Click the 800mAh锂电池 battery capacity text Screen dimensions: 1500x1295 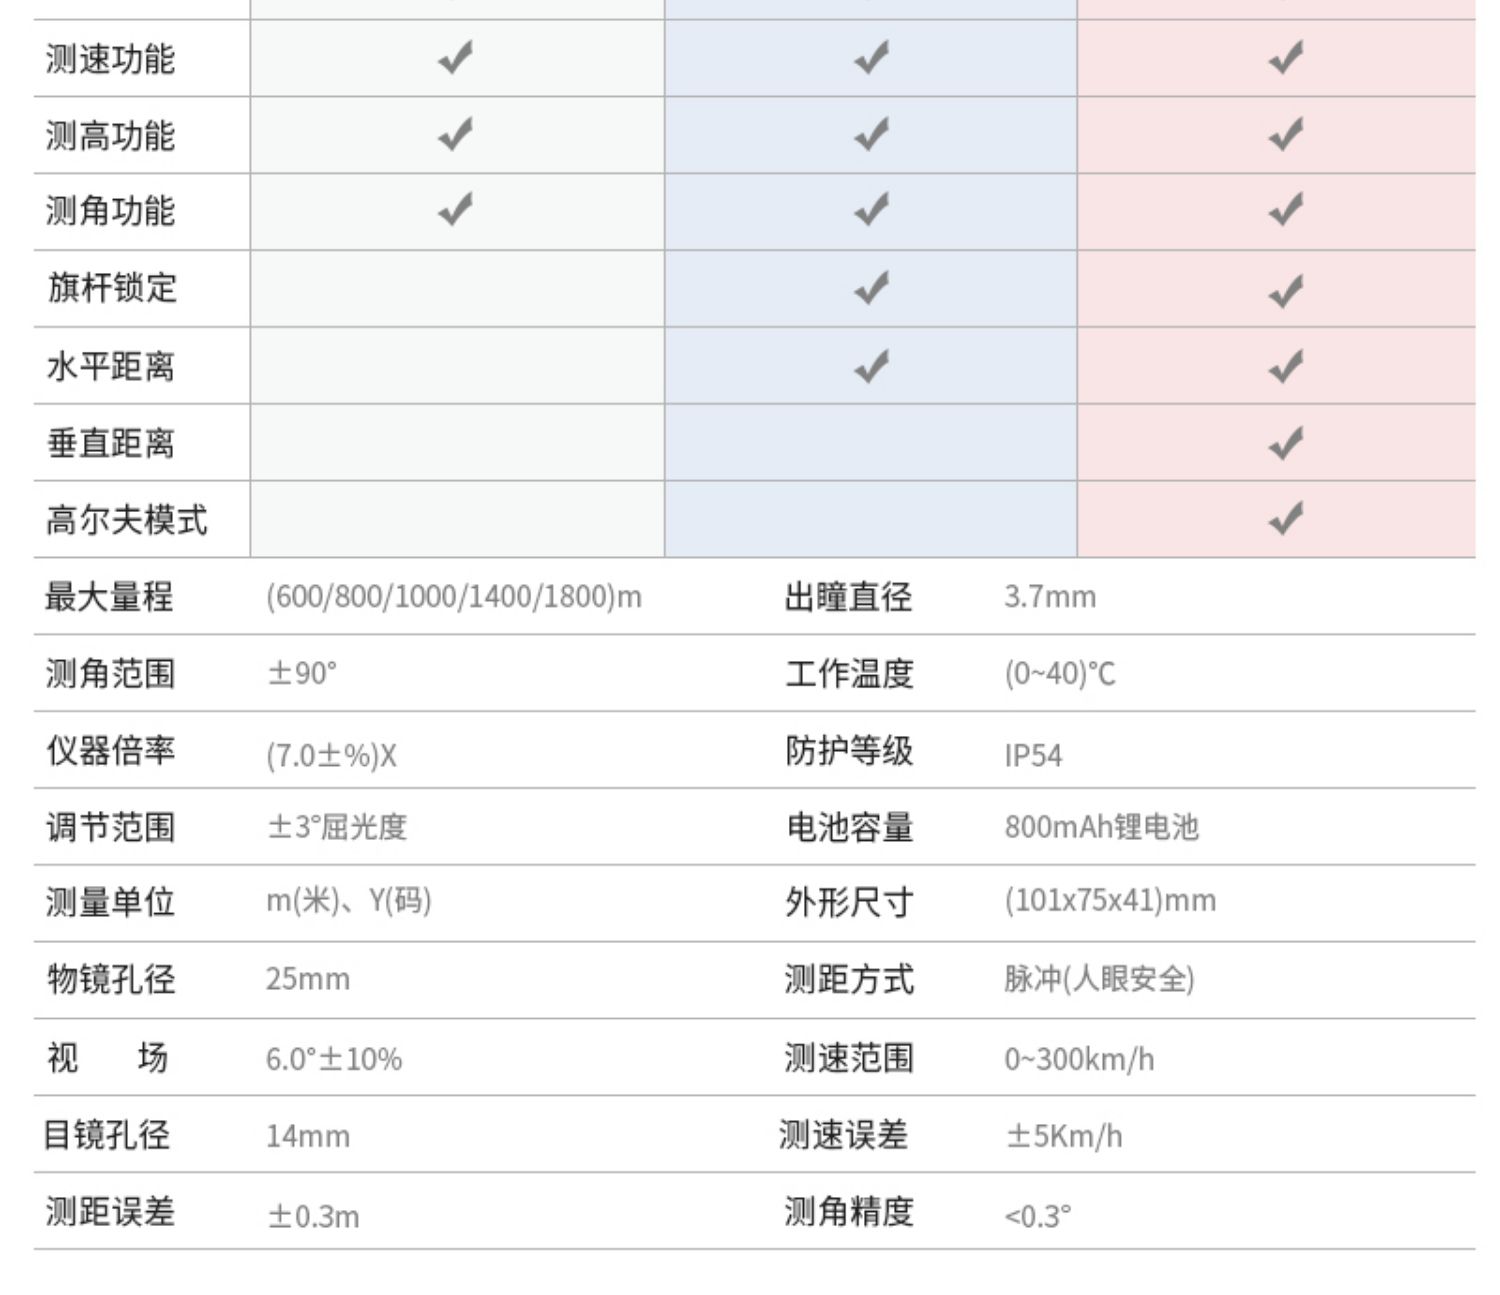tap(1101, 827)
